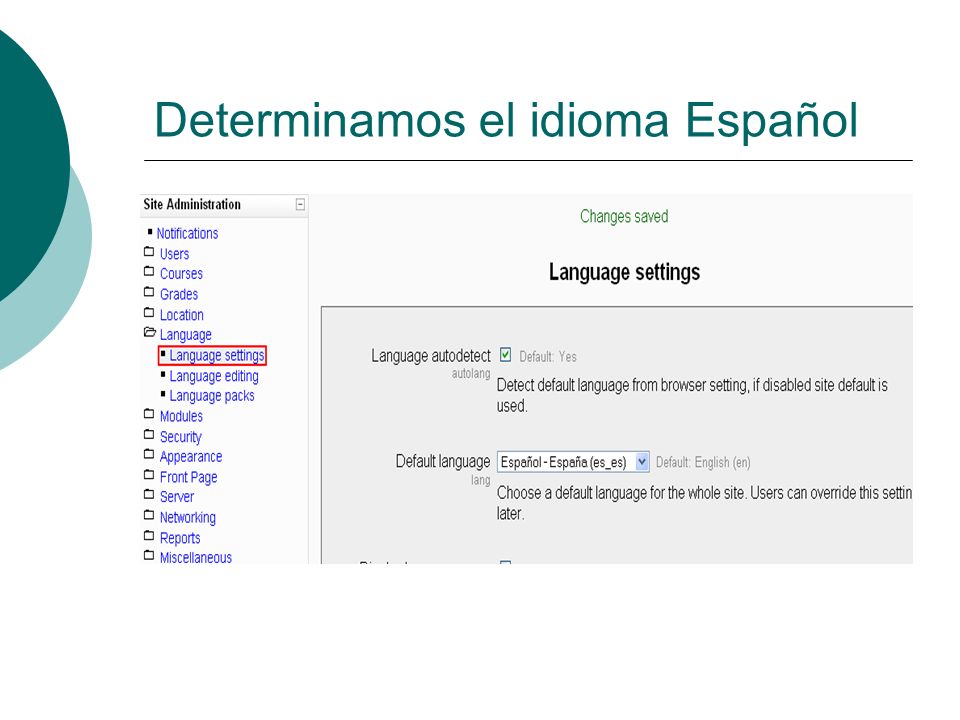Click the folder icon beside Users
Image resolution: width=960 pixels, height=720 pixels.
click(149, 252)
